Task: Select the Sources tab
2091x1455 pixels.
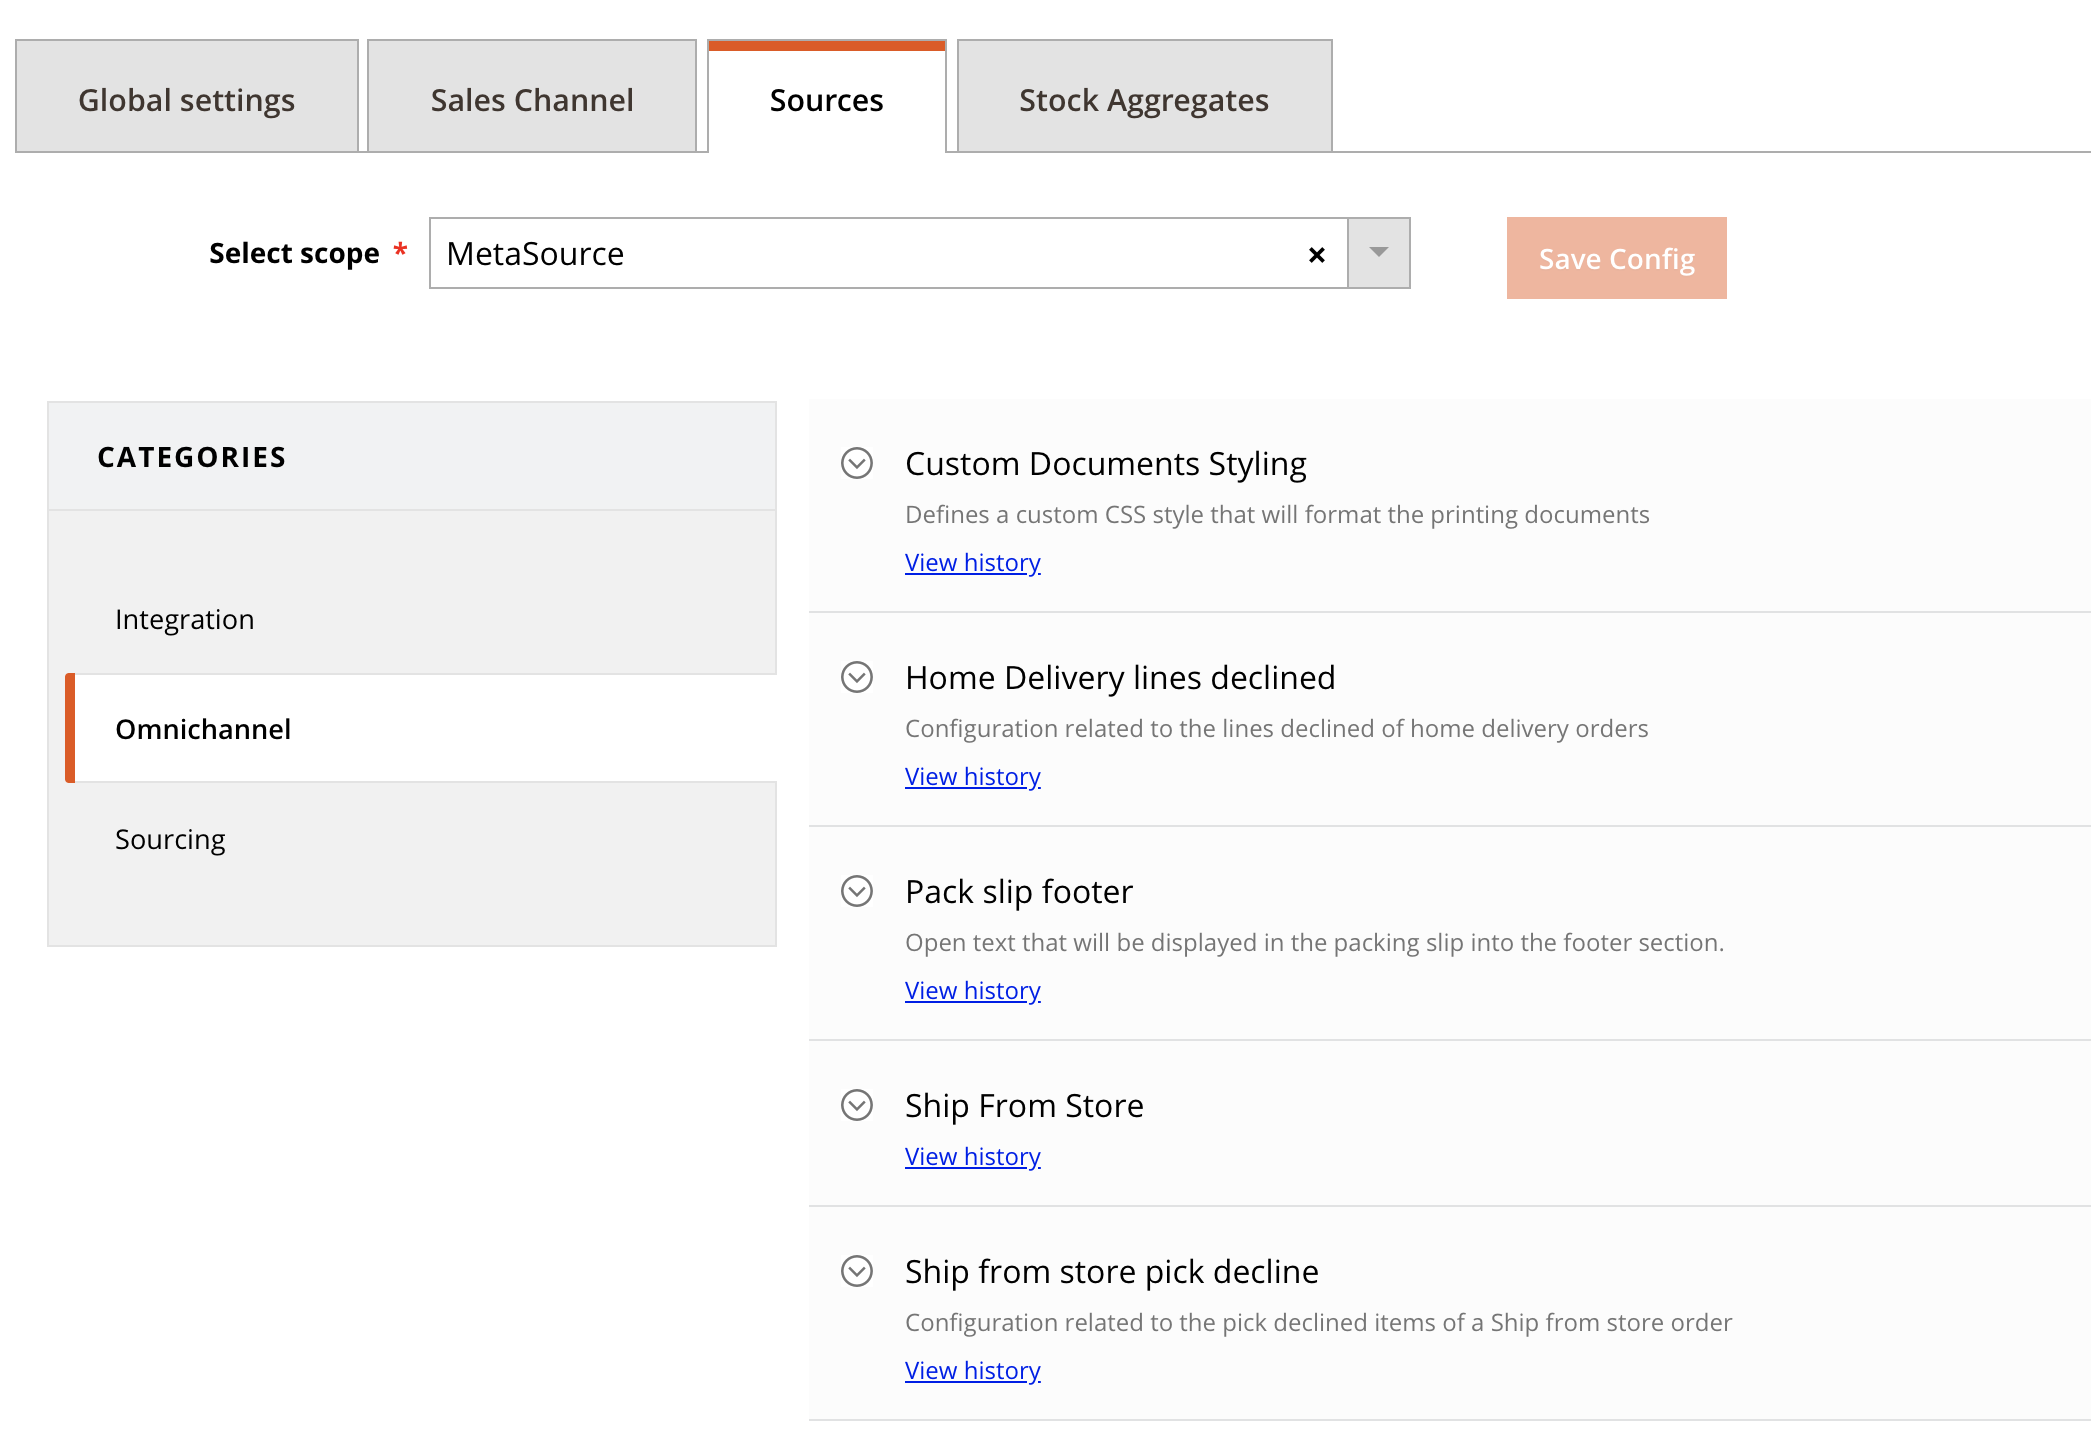Action: click(x=827, y=97)
